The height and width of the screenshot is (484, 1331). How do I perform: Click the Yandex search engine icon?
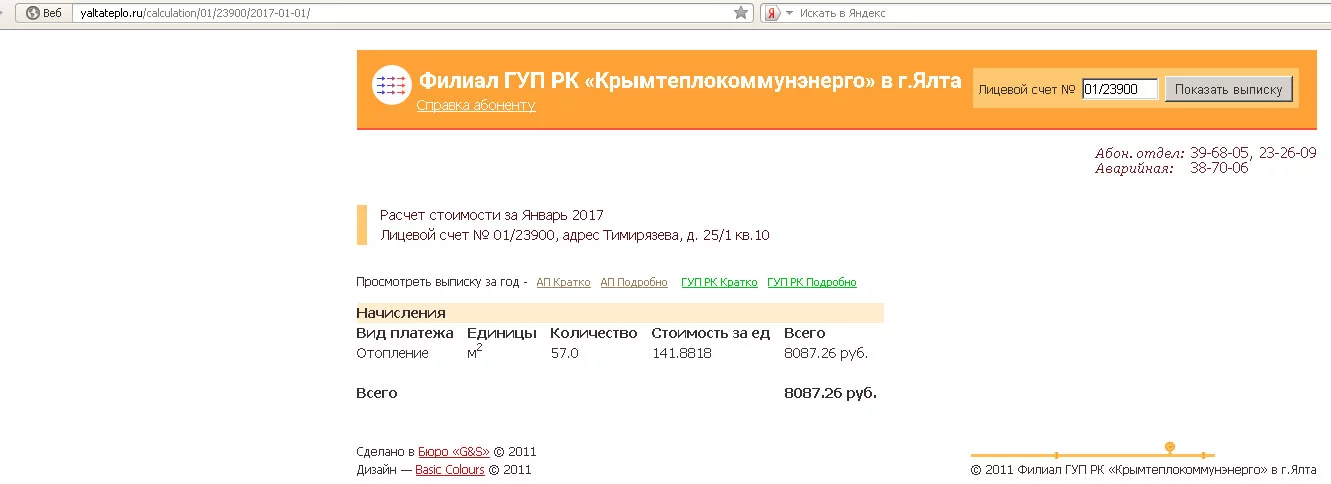pyautogui.click(x=772, y=13)
